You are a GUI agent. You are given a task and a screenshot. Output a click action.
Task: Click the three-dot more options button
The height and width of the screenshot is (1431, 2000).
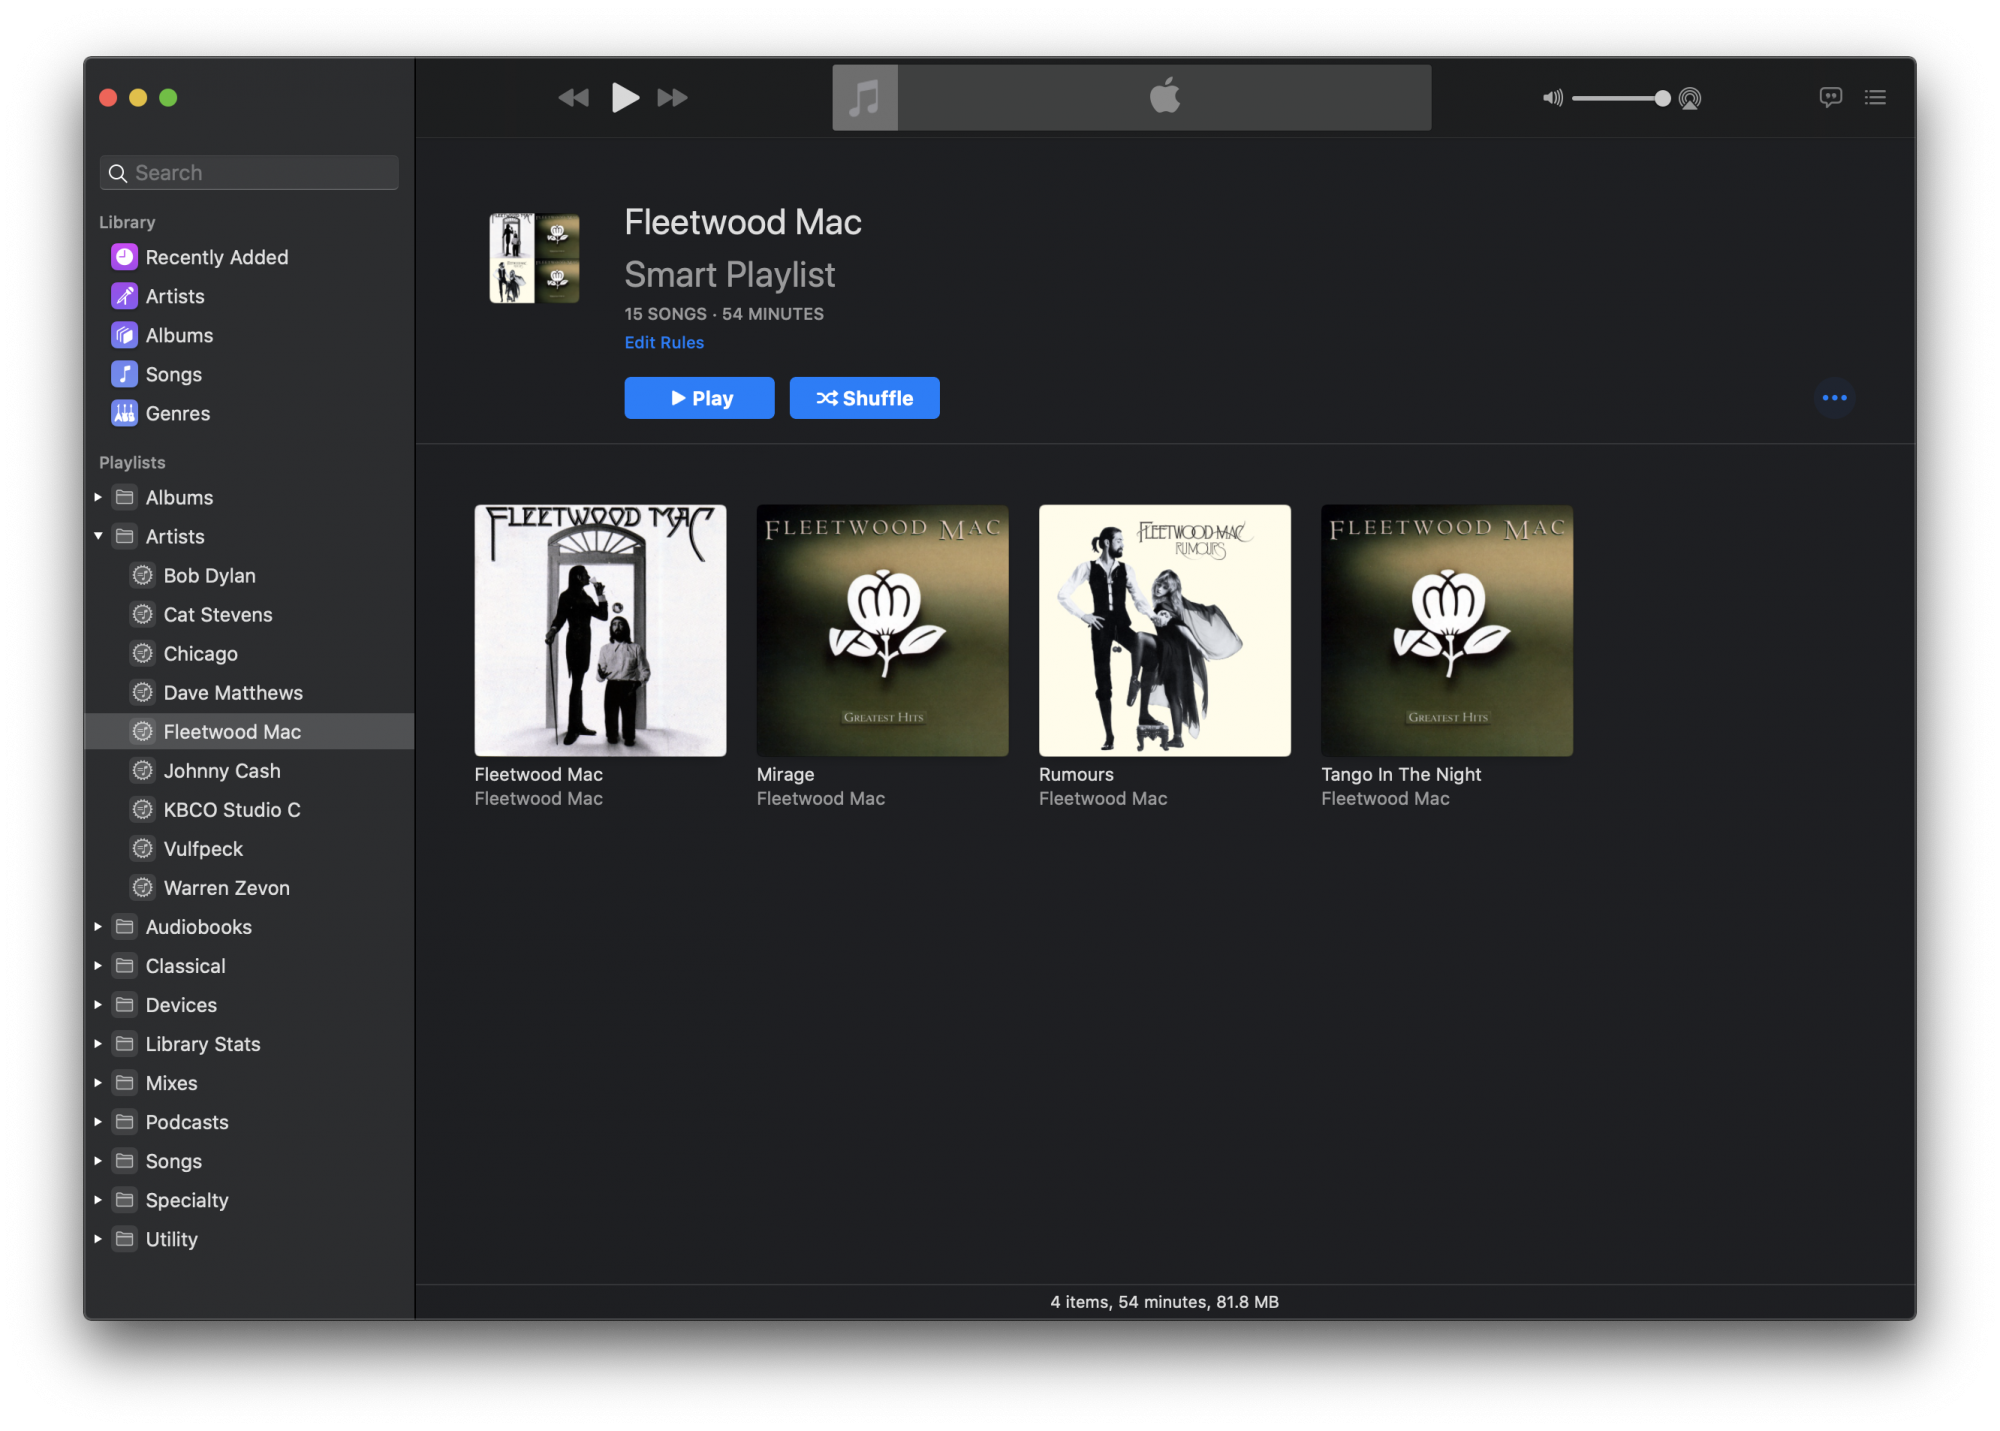click(x=1834, y=398)
